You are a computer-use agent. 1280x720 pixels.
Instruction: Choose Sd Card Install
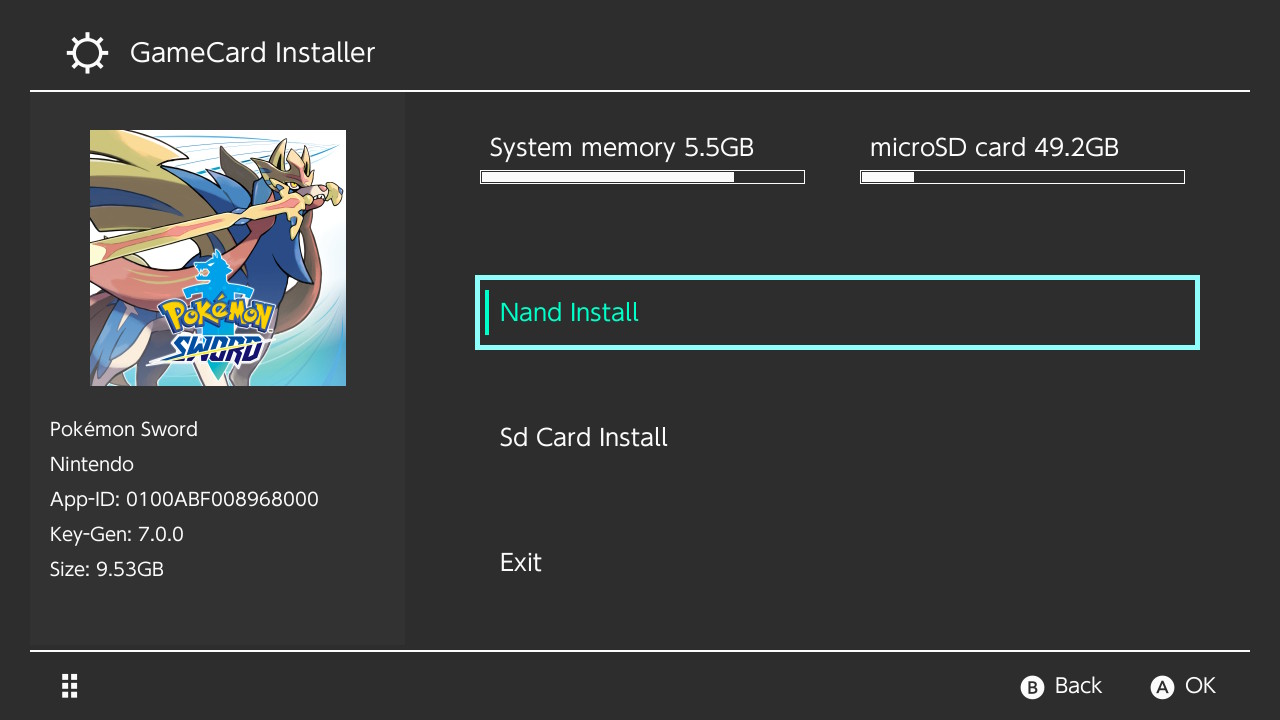[837, 438]
